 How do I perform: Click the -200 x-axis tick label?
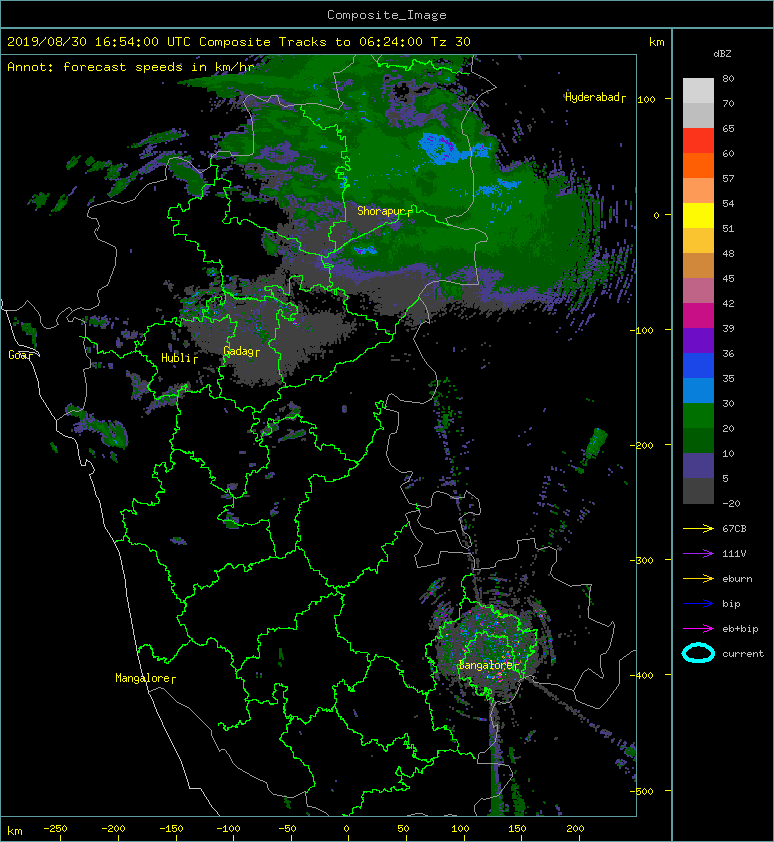tap(113, 829)
